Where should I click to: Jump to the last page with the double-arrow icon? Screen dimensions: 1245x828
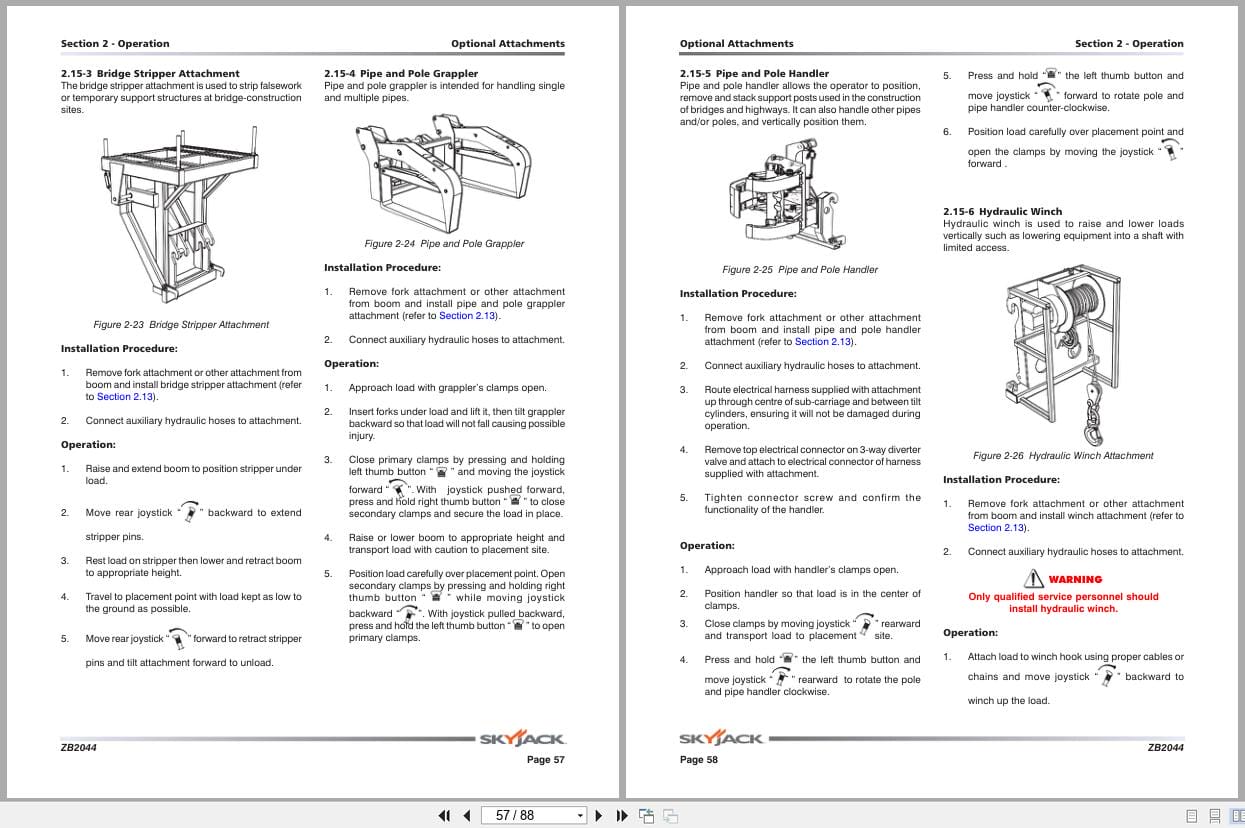tap(620, 815)
